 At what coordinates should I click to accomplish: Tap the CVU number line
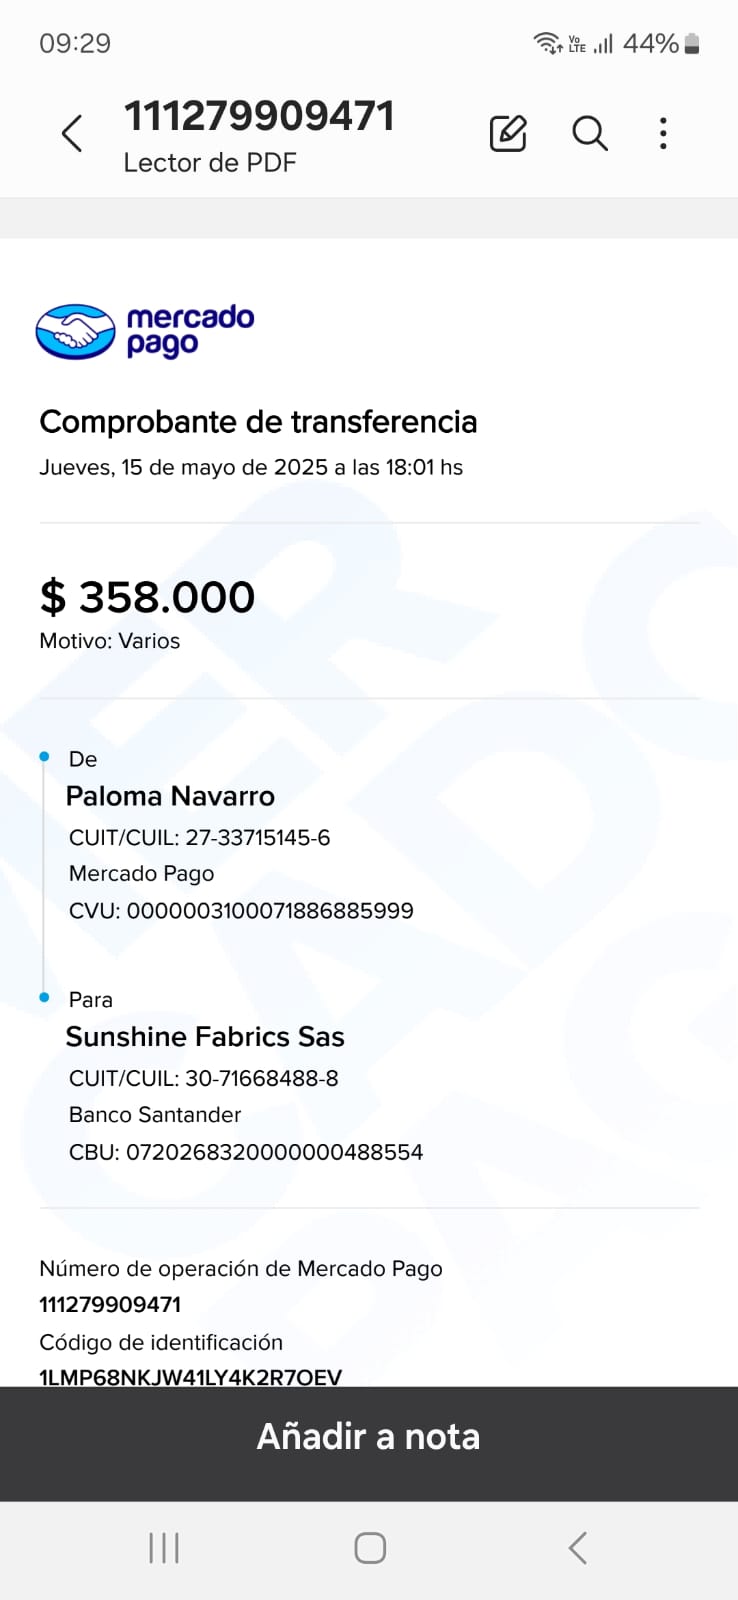click(x=241, y=911)
